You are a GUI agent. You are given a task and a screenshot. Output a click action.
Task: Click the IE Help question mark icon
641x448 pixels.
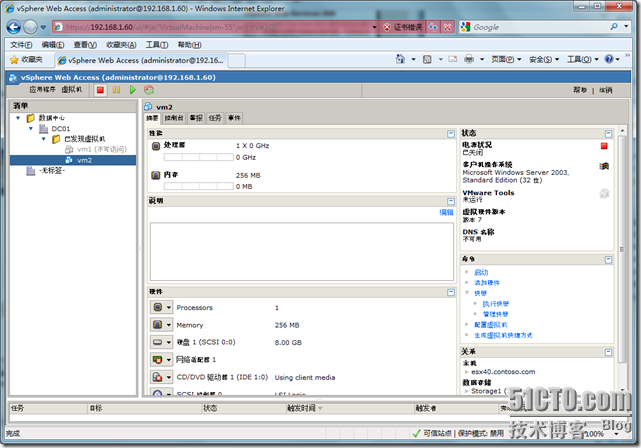point(609,59)
